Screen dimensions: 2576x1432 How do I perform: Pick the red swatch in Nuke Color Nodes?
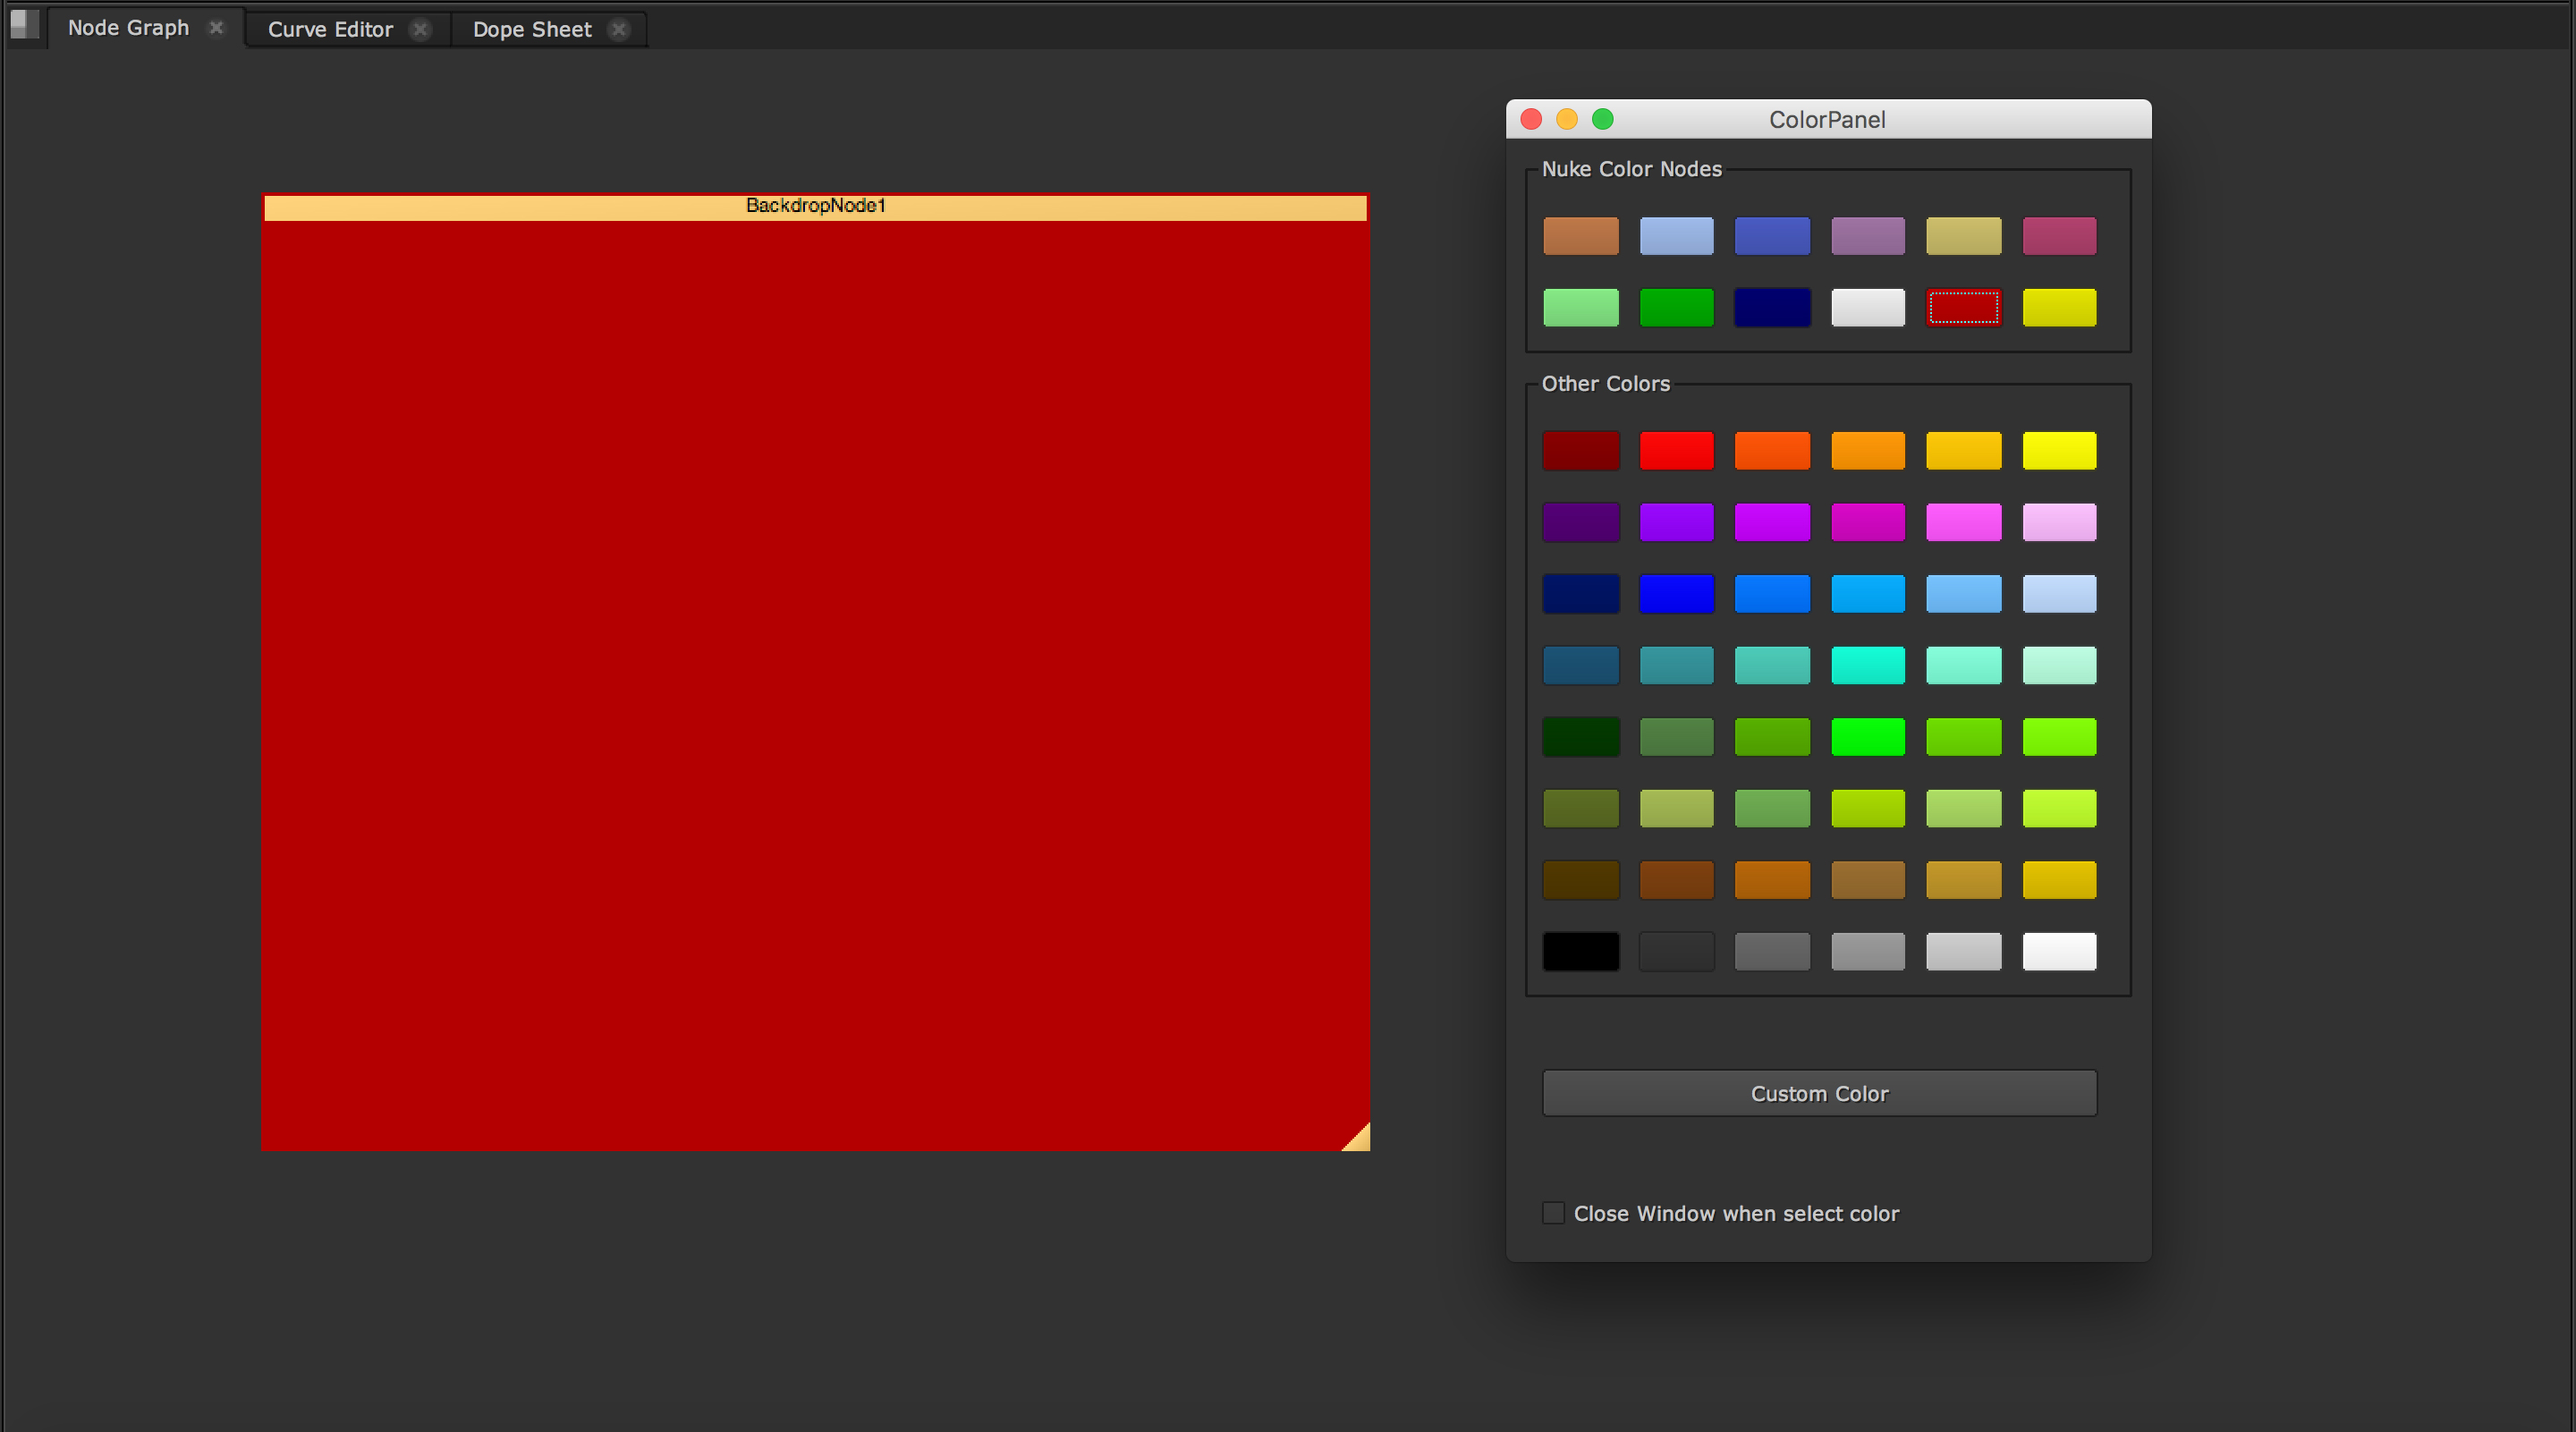click(1963, 308)
